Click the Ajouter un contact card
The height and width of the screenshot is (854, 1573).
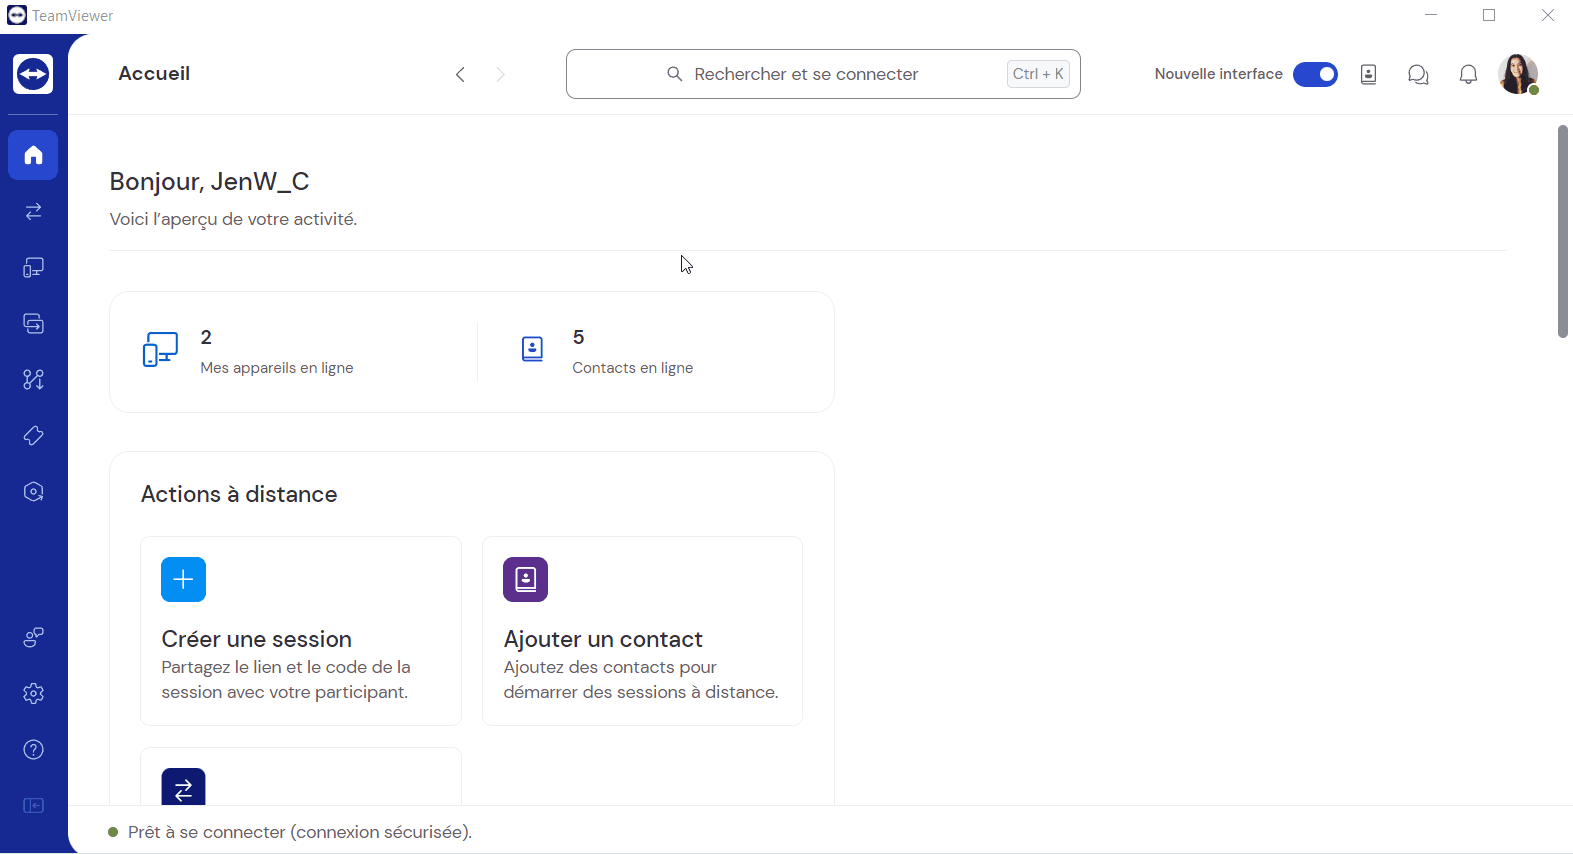[x=642, y=631]
